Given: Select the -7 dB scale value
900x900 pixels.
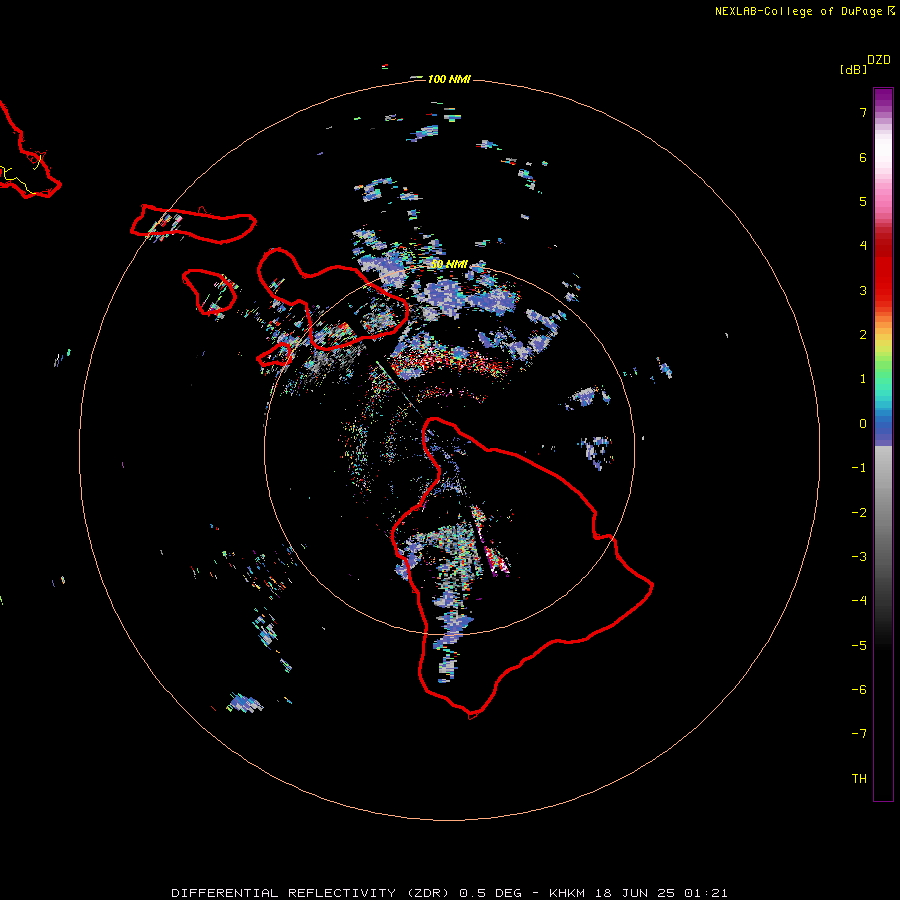Looking at the screenshot, I should point(859,734).
